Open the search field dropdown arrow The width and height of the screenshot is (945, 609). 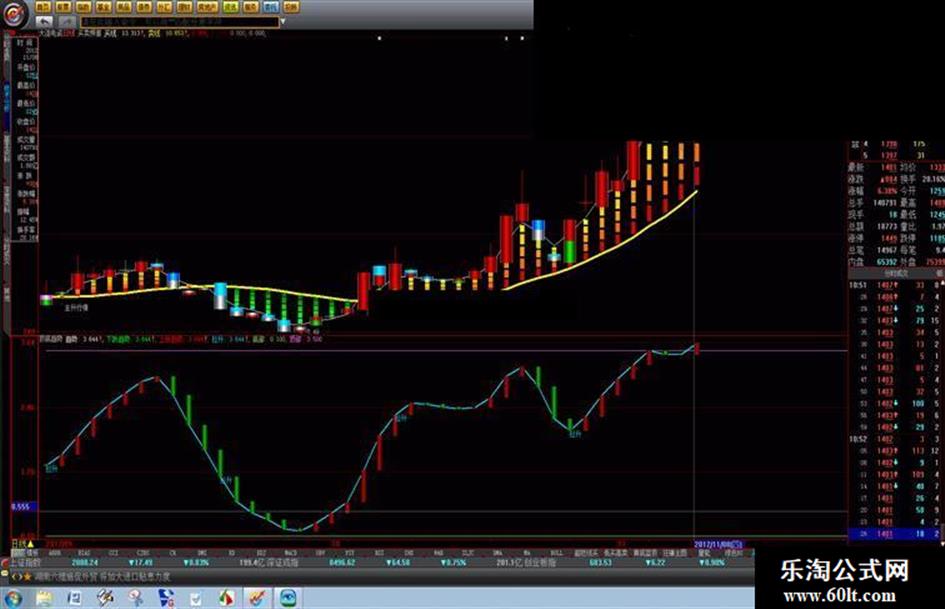pyautogui.click(x=283, y=21)
